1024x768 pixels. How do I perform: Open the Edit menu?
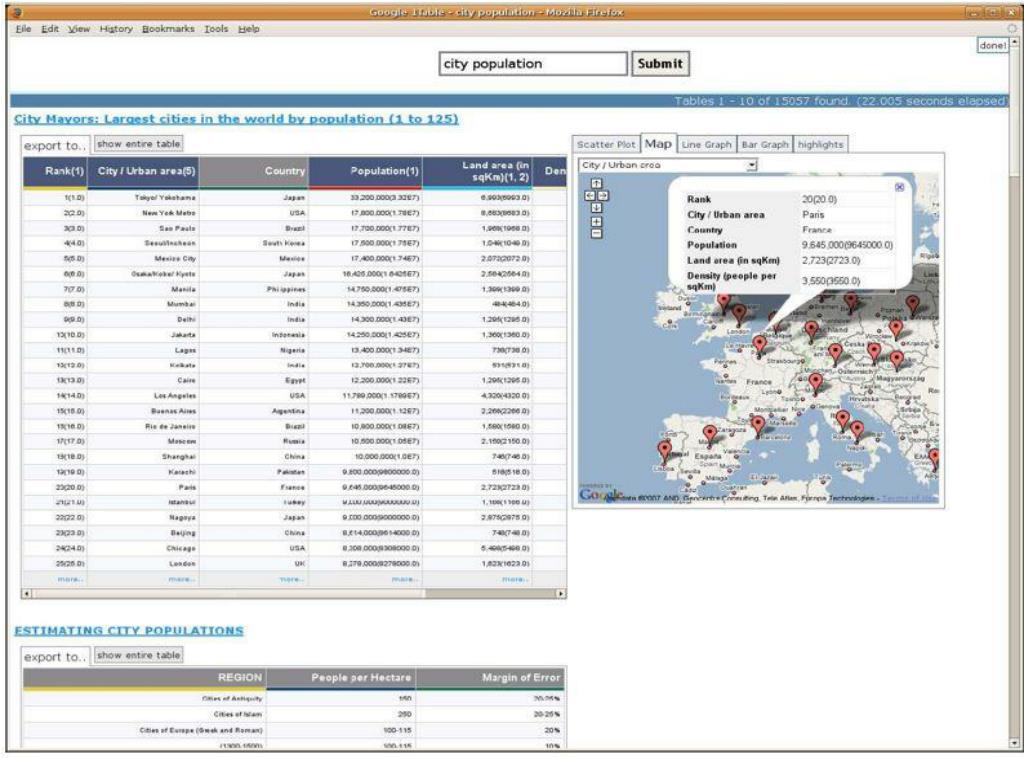(x=50, y=29)
